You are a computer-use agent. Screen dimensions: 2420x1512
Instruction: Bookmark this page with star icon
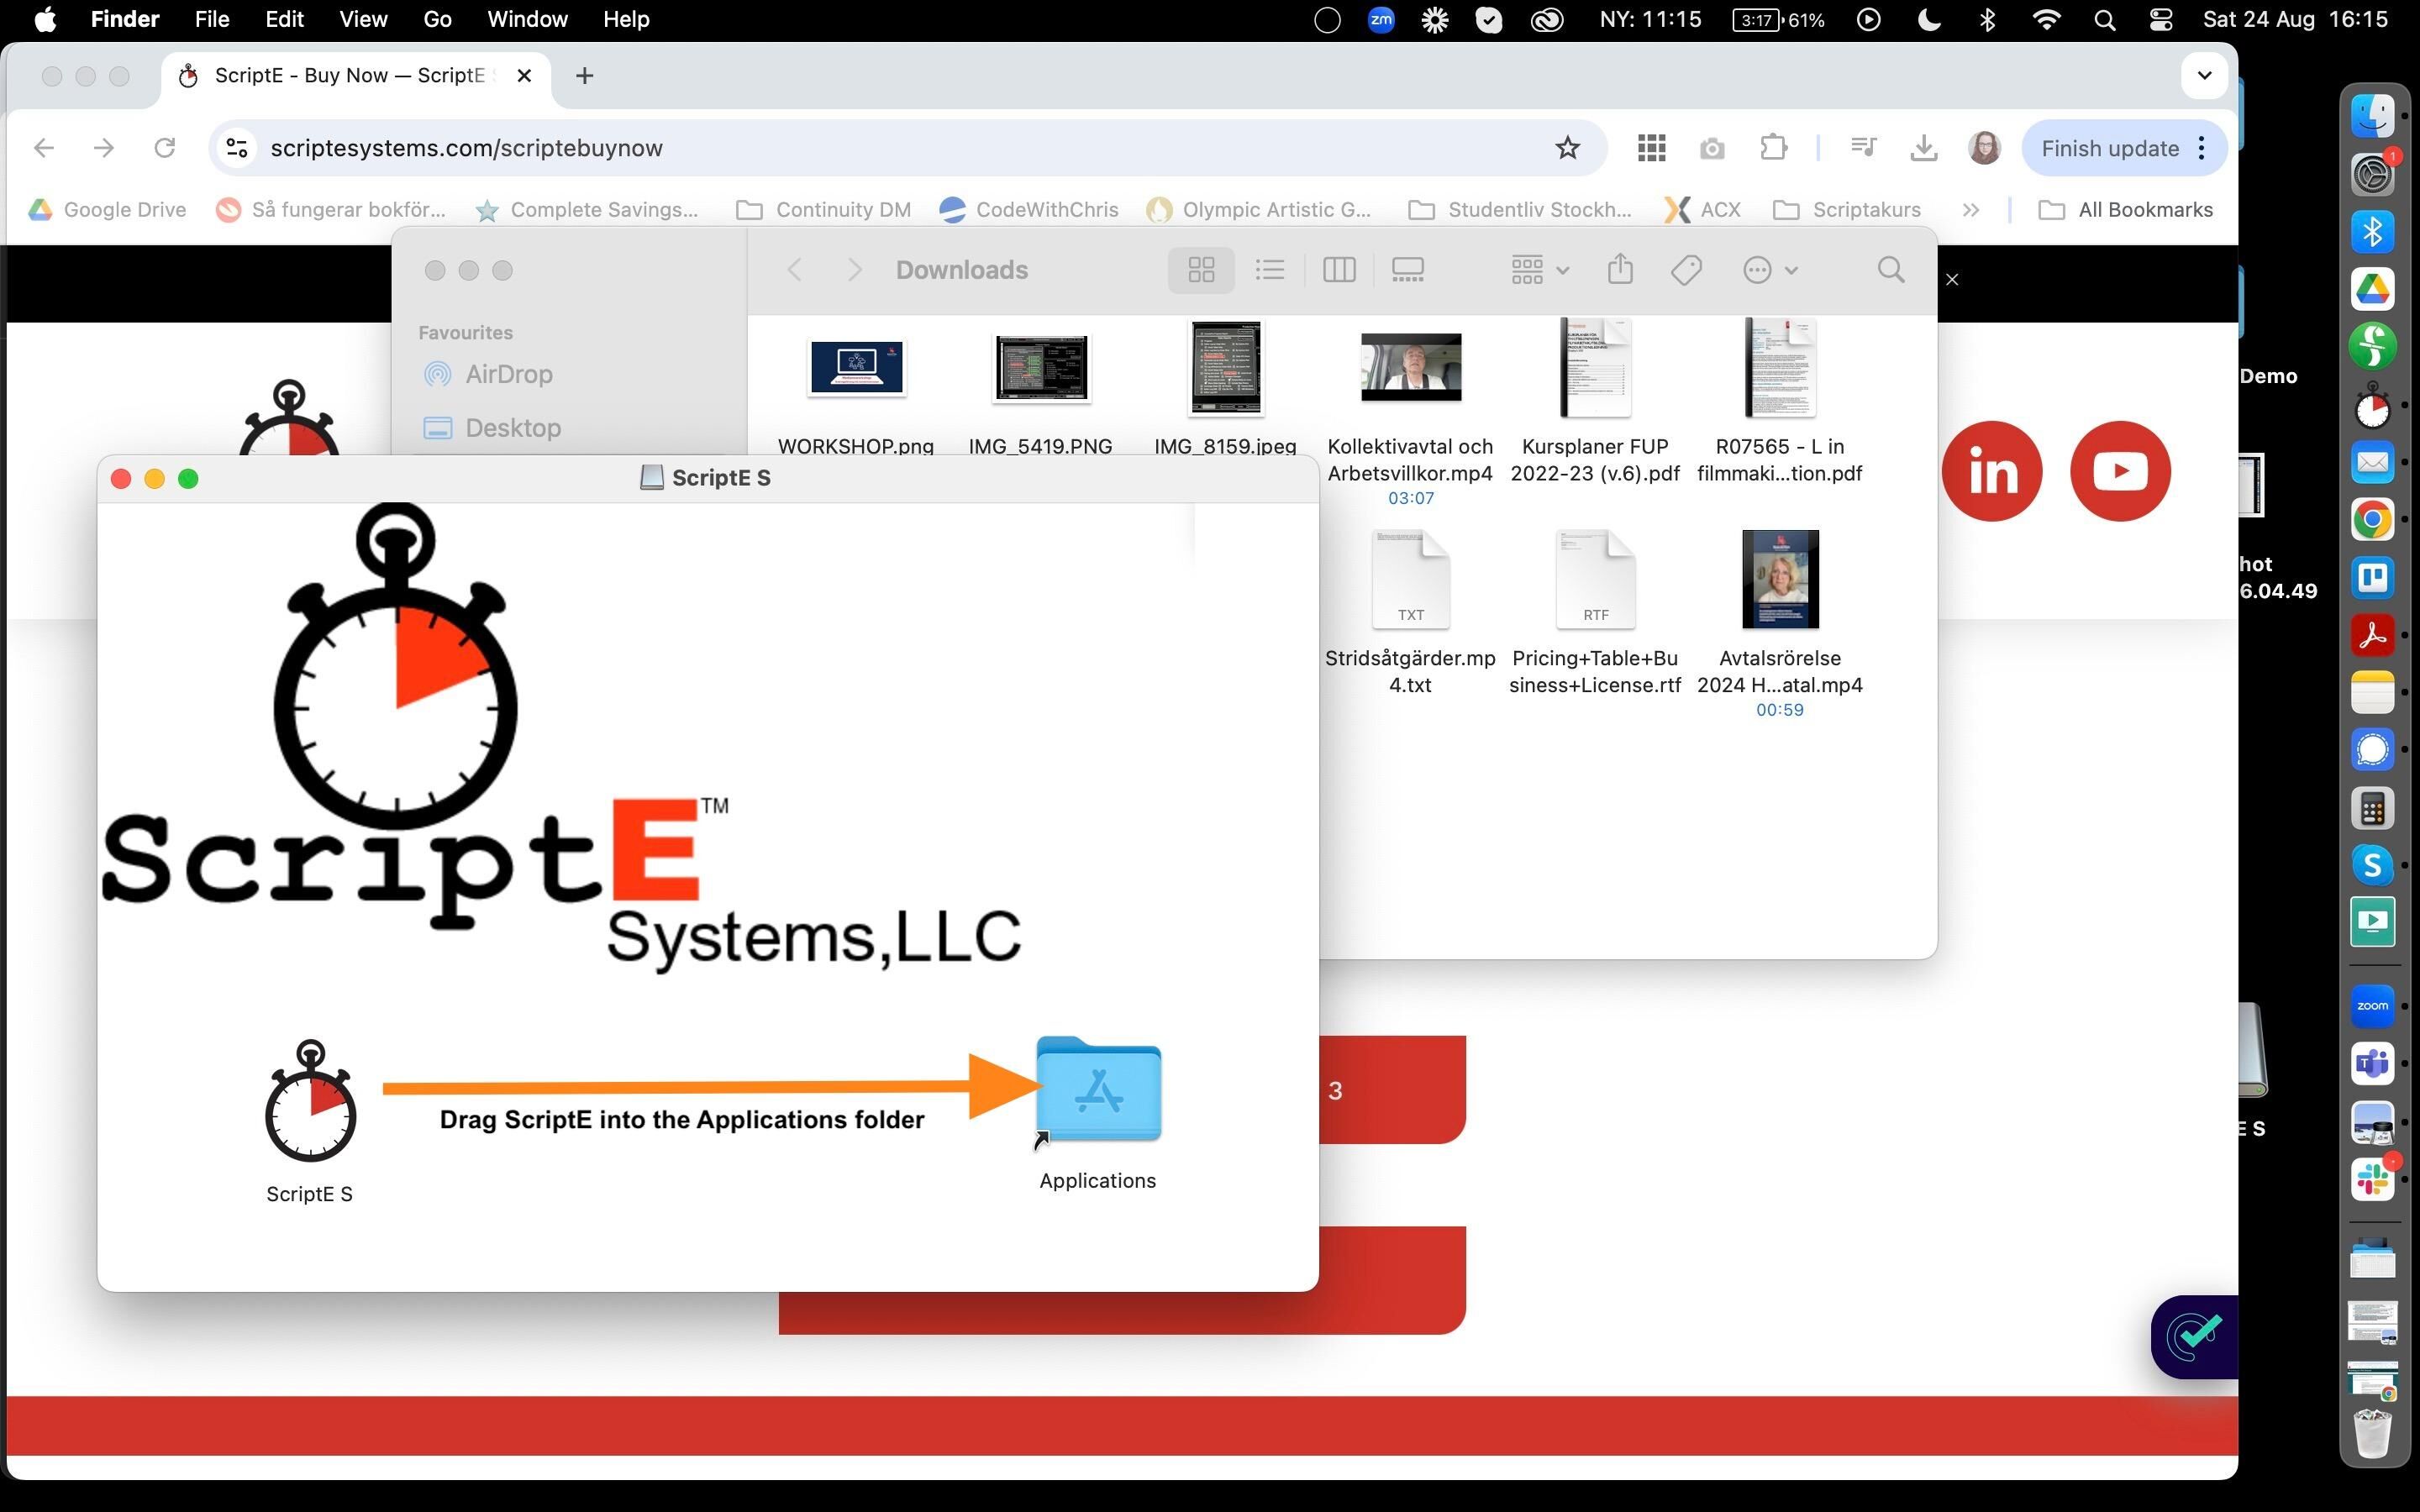coord(1567,148)
